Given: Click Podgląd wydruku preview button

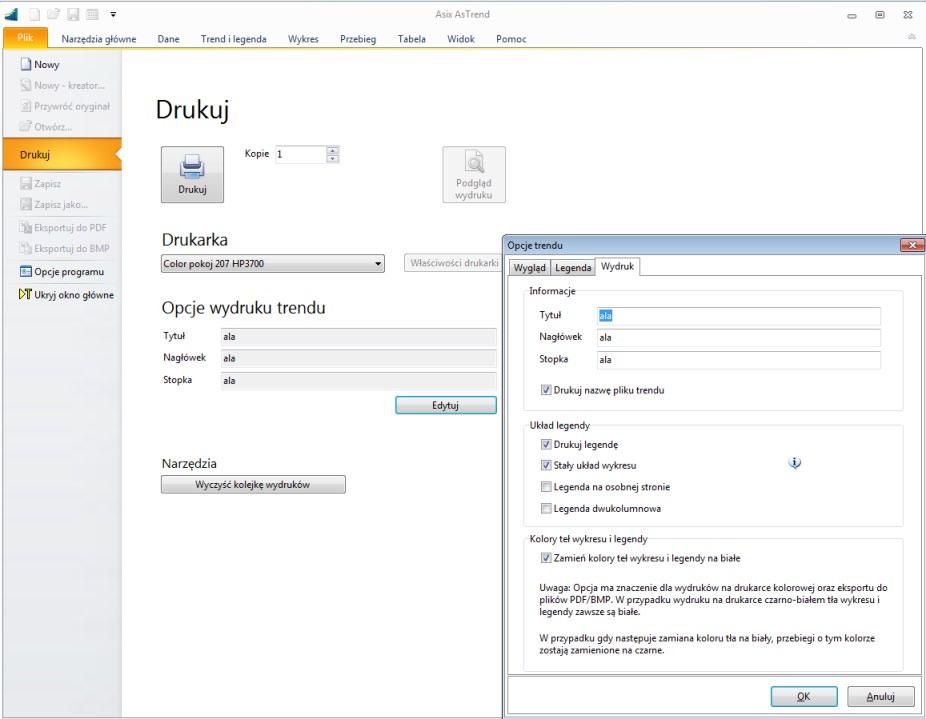Looking at the screenshot, I should (474, 174).
